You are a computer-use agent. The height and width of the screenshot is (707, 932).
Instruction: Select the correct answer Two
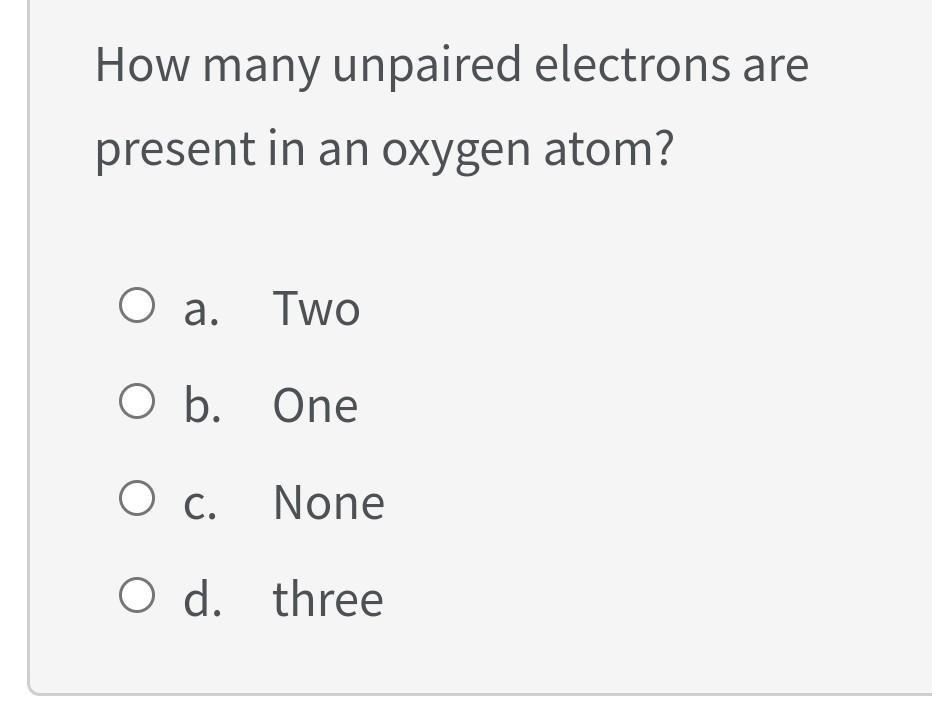tap(317, 308)
